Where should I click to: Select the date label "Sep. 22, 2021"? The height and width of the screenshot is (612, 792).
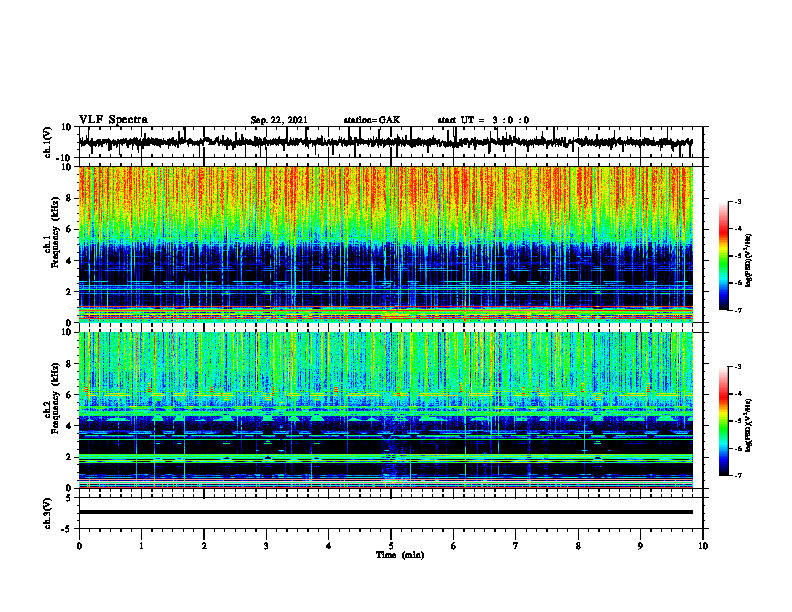coord(279,120)
